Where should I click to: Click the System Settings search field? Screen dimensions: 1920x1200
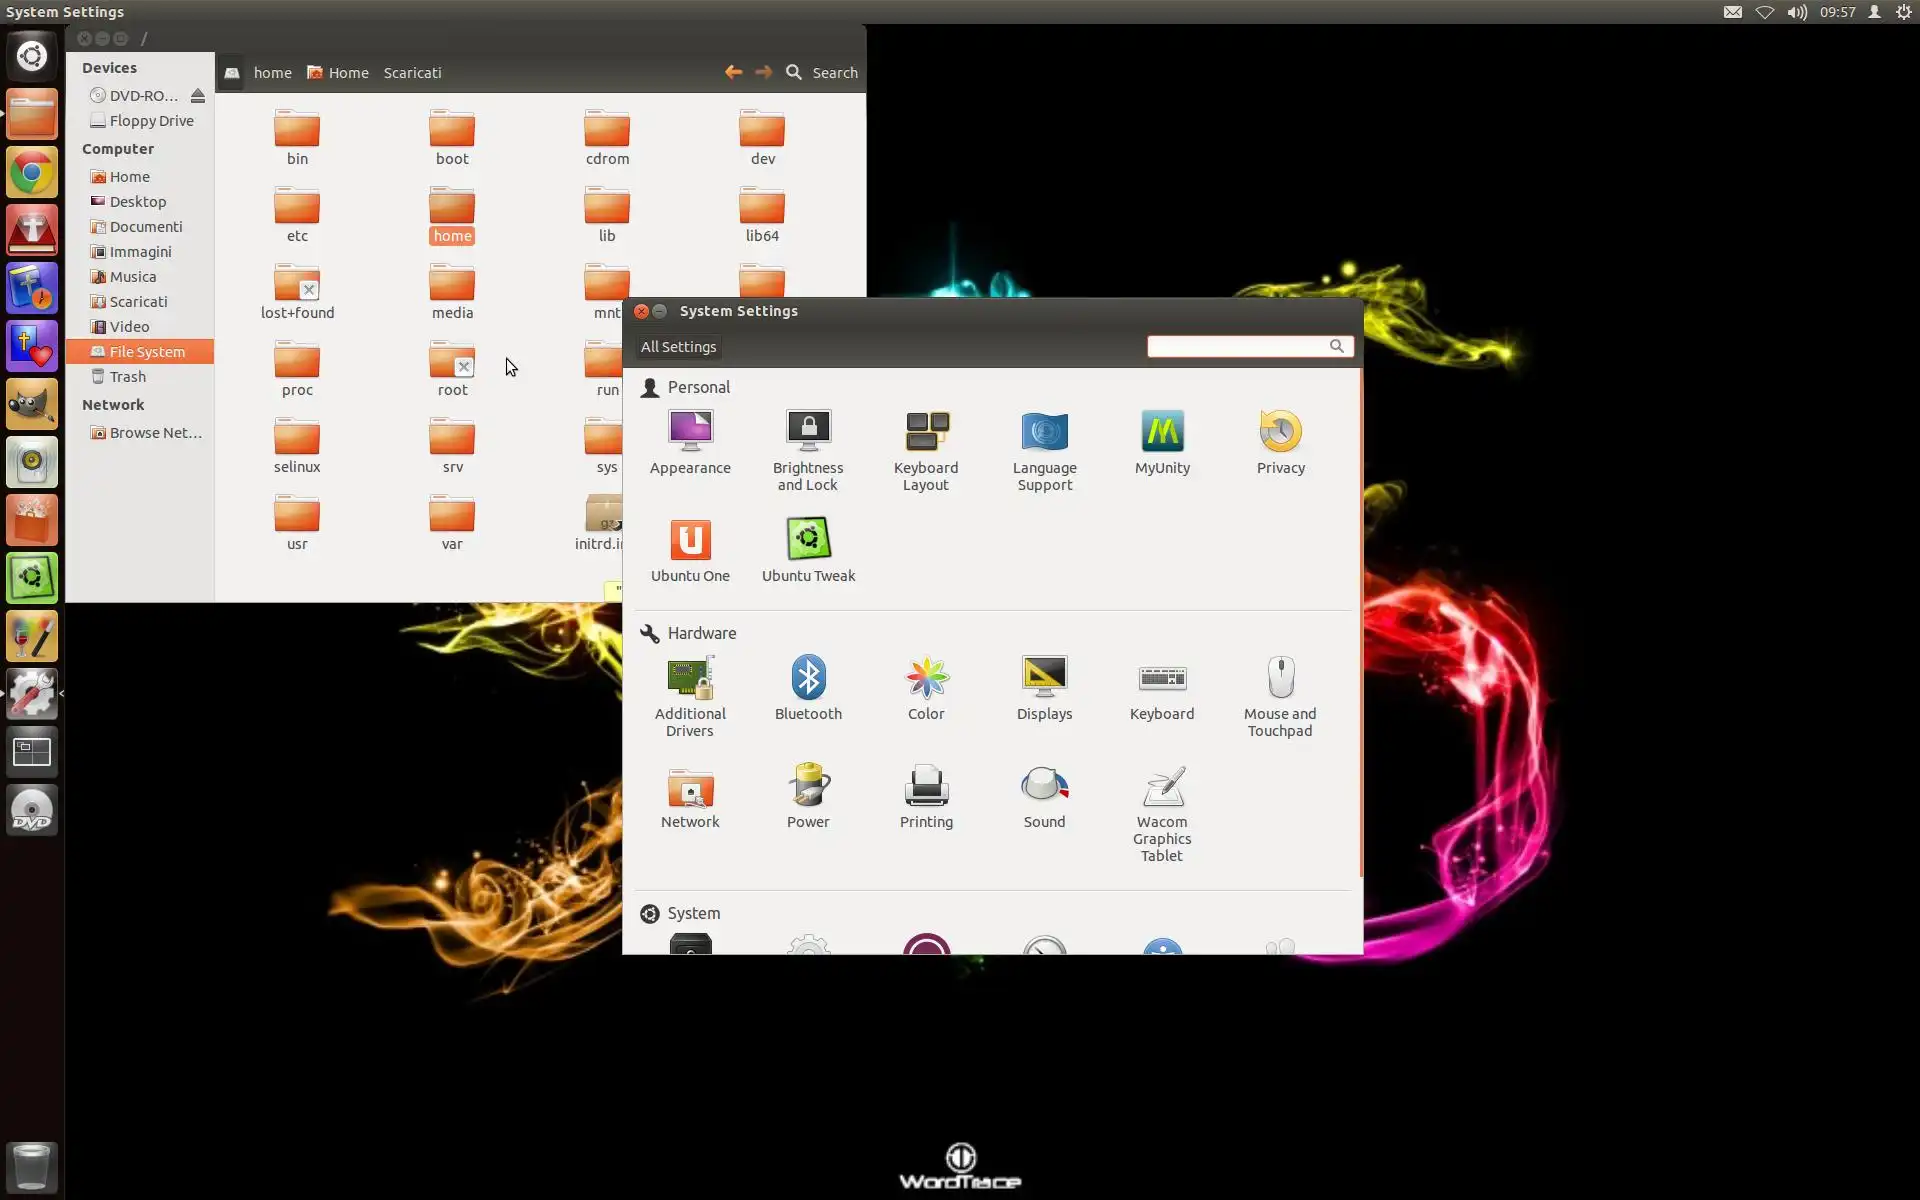point(1237,346)
